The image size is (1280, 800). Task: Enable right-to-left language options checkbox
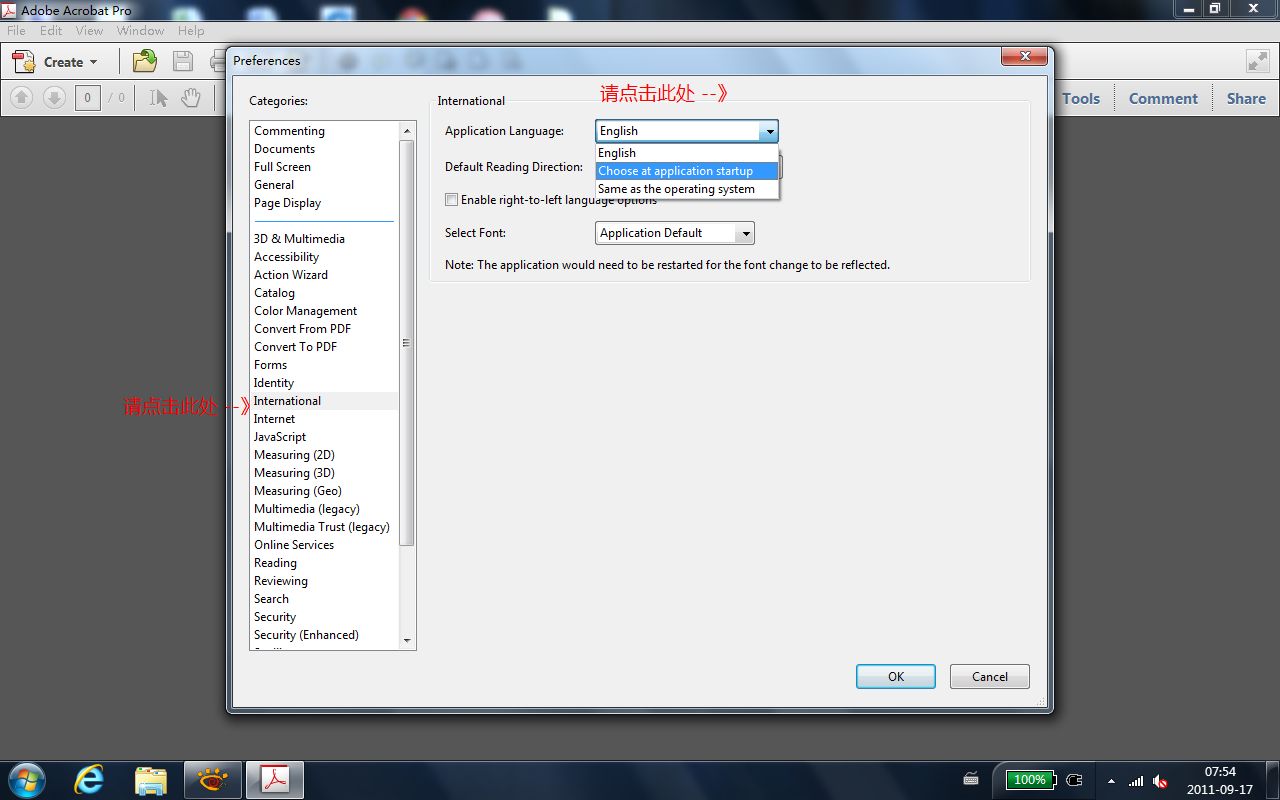tap(452, 200)
